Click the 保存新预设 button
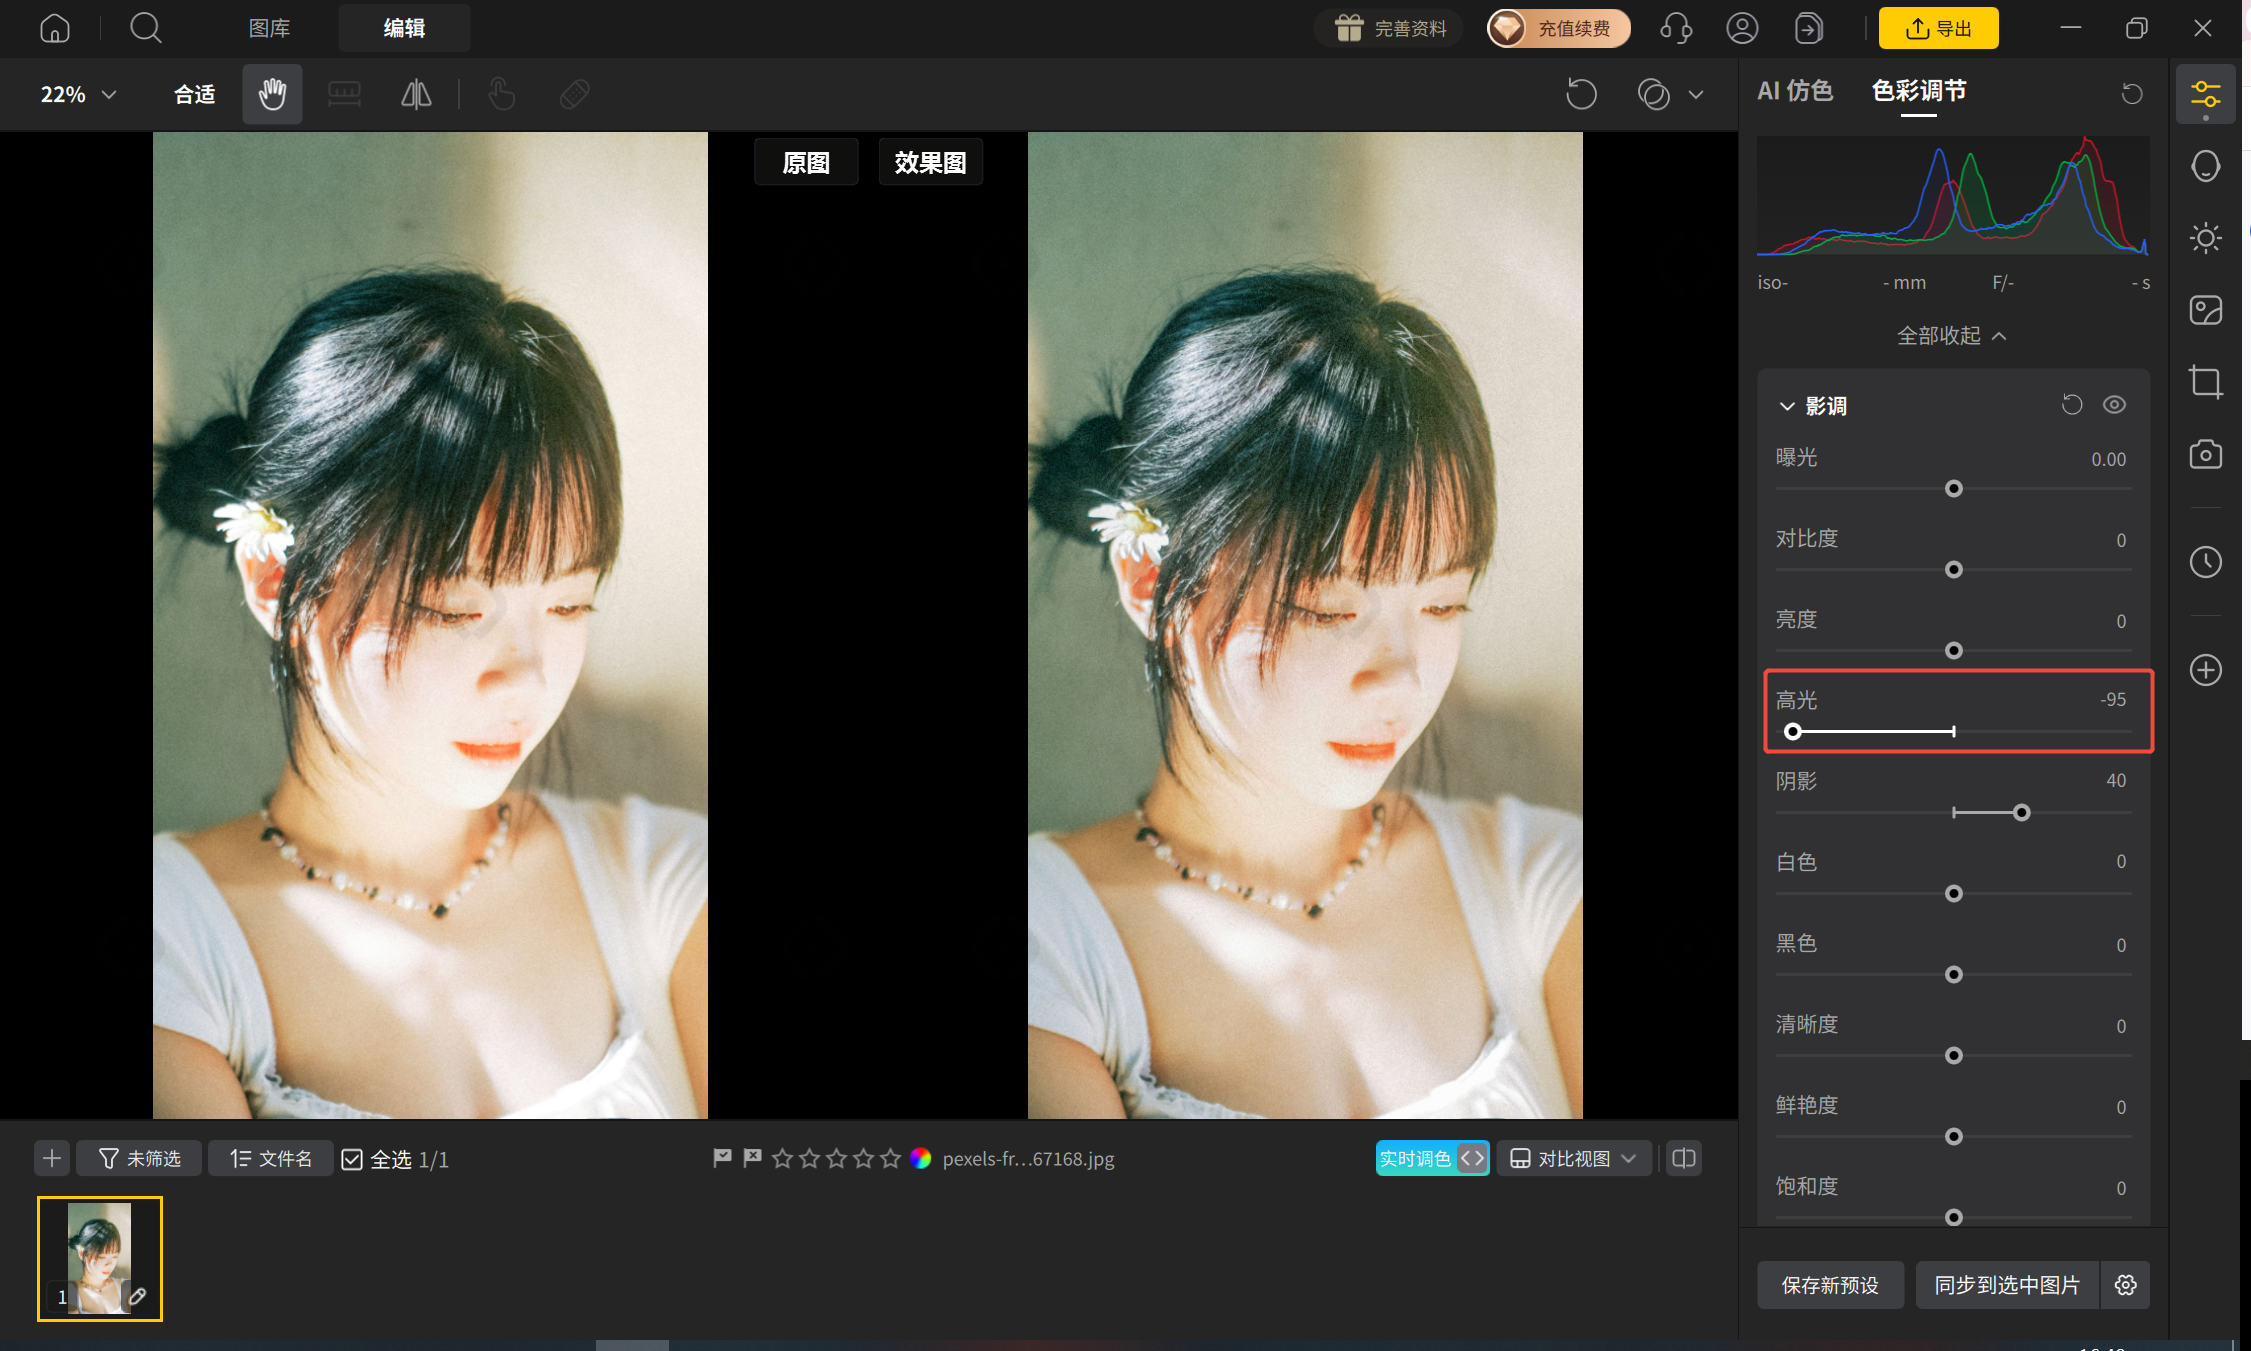The image size is (2251, 1351). click(1830, 1285)
